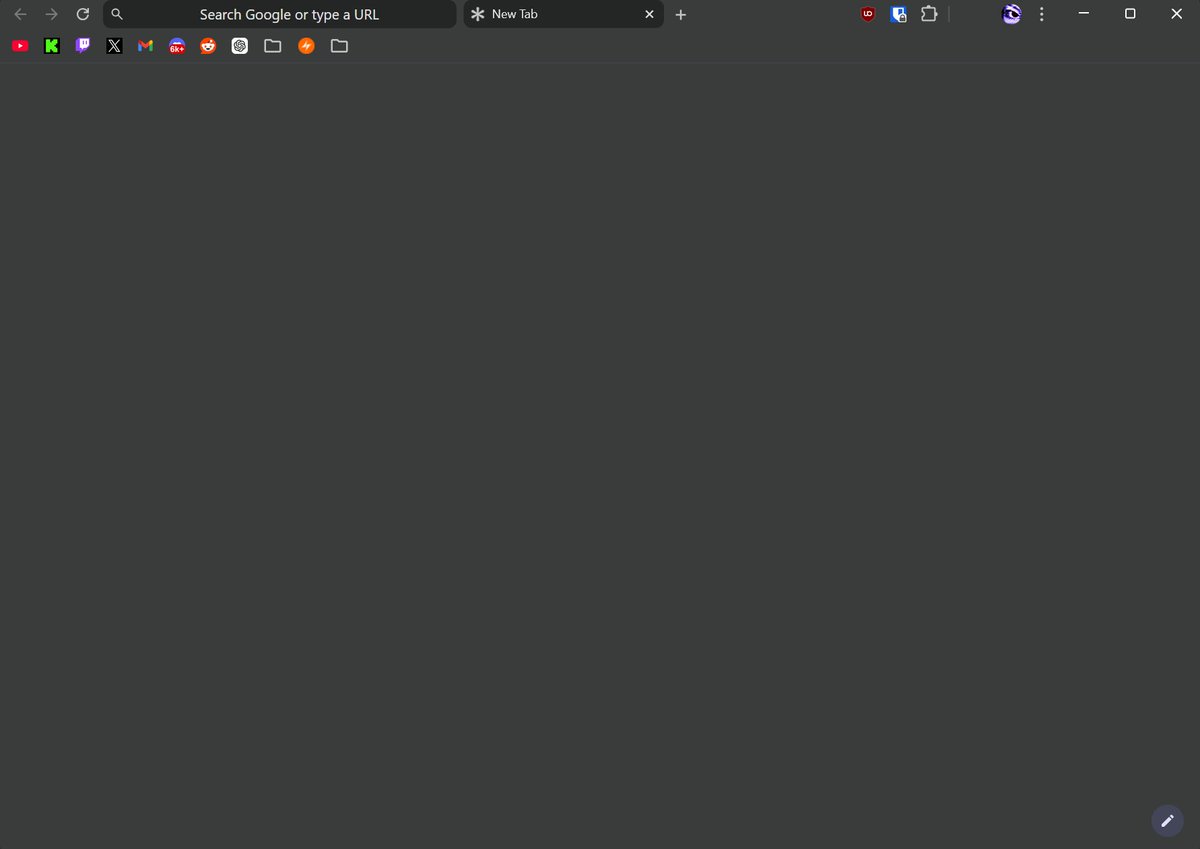Focus the 'Search Google or type a URL' field
The height and width of the screenshot is (849, 1200).
point(280,14)
